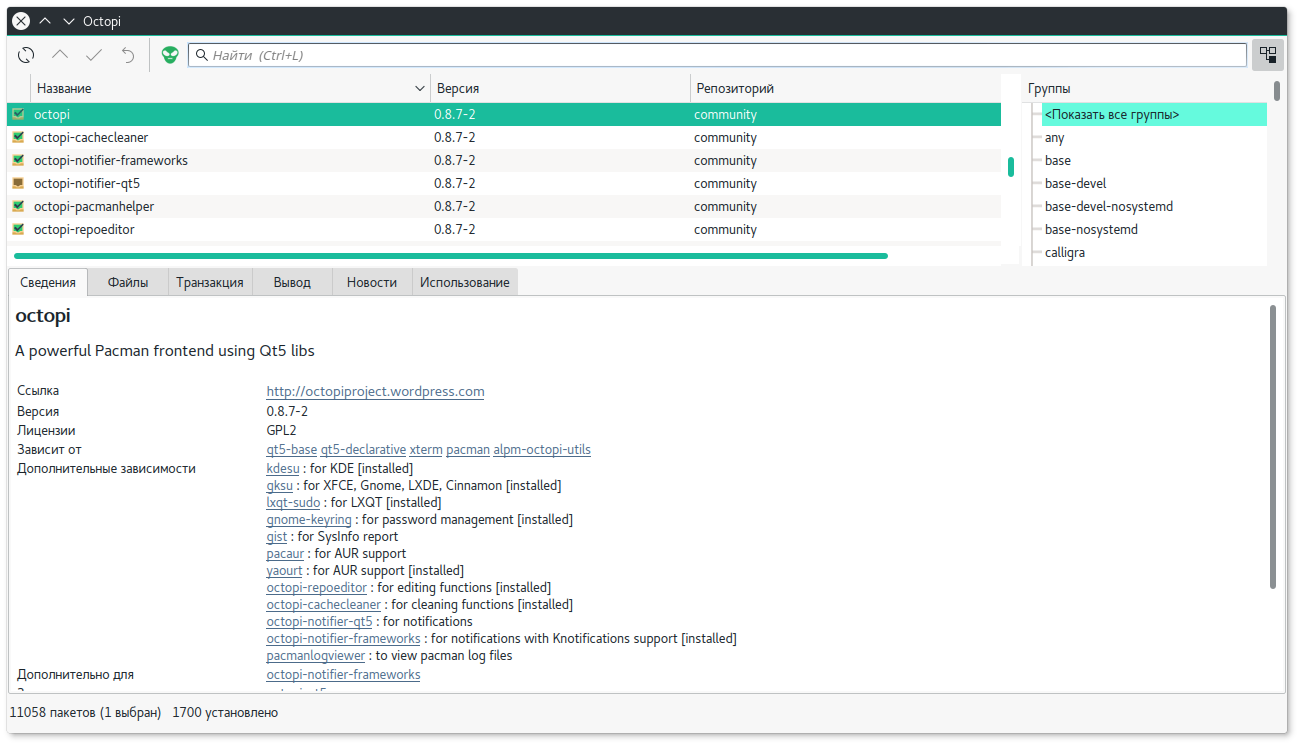Screen dimensions: 1300x746
Task: Click the status icon of octopi-notifier-qt5
Action: [18, 184]
